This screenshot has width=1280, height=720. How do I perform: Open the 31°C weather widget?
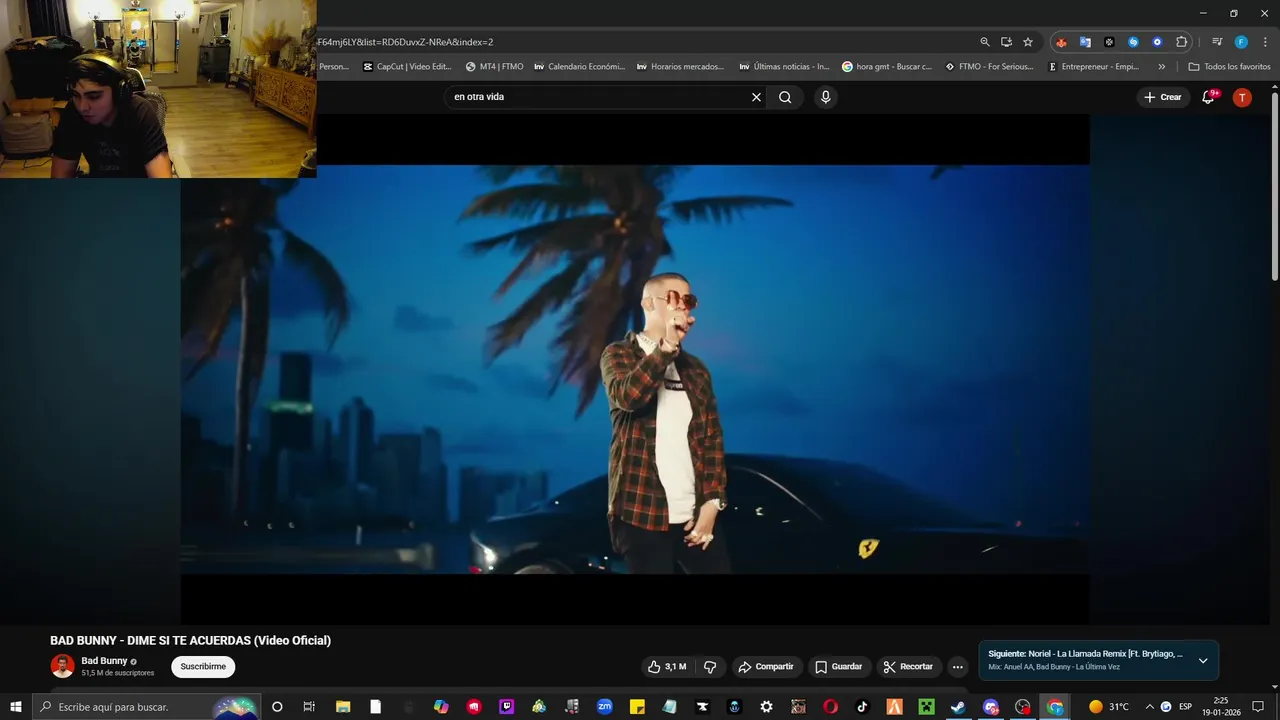1109,707
